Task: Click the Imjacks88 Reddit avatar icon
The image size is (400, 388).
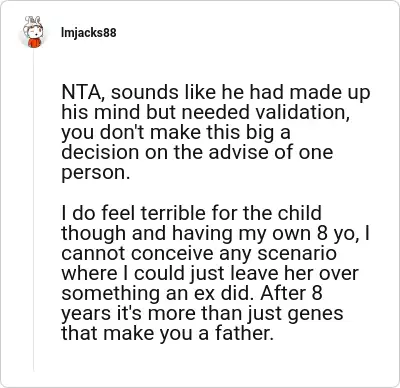Action: (x=33, y=32)
